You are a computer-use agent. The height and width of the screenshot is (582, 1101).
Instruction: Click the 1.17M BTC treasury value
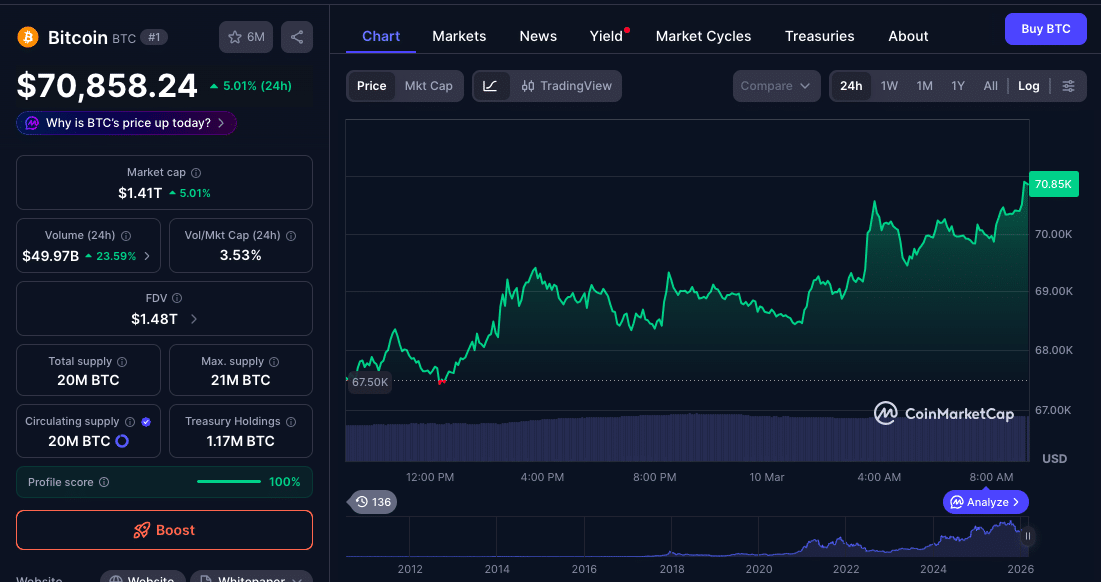click(x=240, y=441)
